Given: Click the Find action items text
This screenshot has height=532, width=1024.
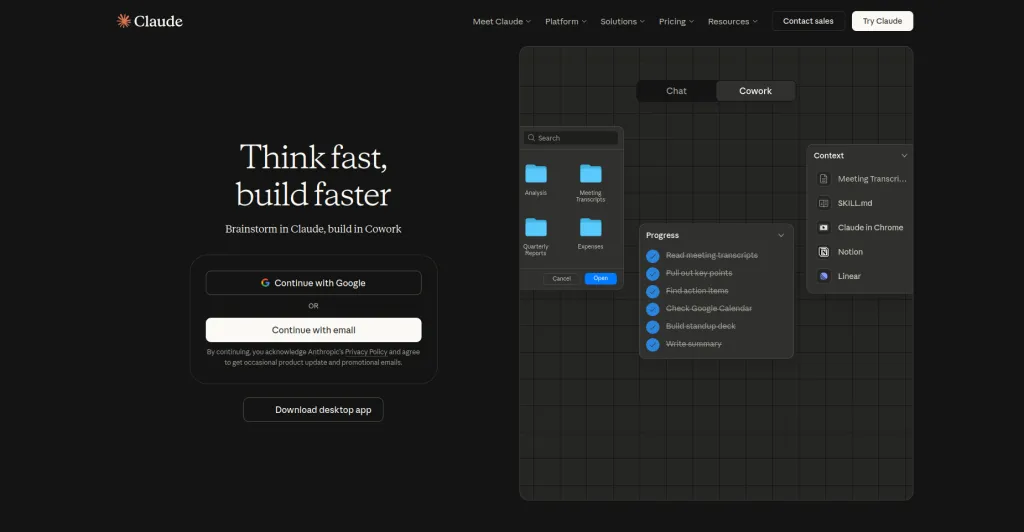Looking at the screenshot, I should click(697, 290).
